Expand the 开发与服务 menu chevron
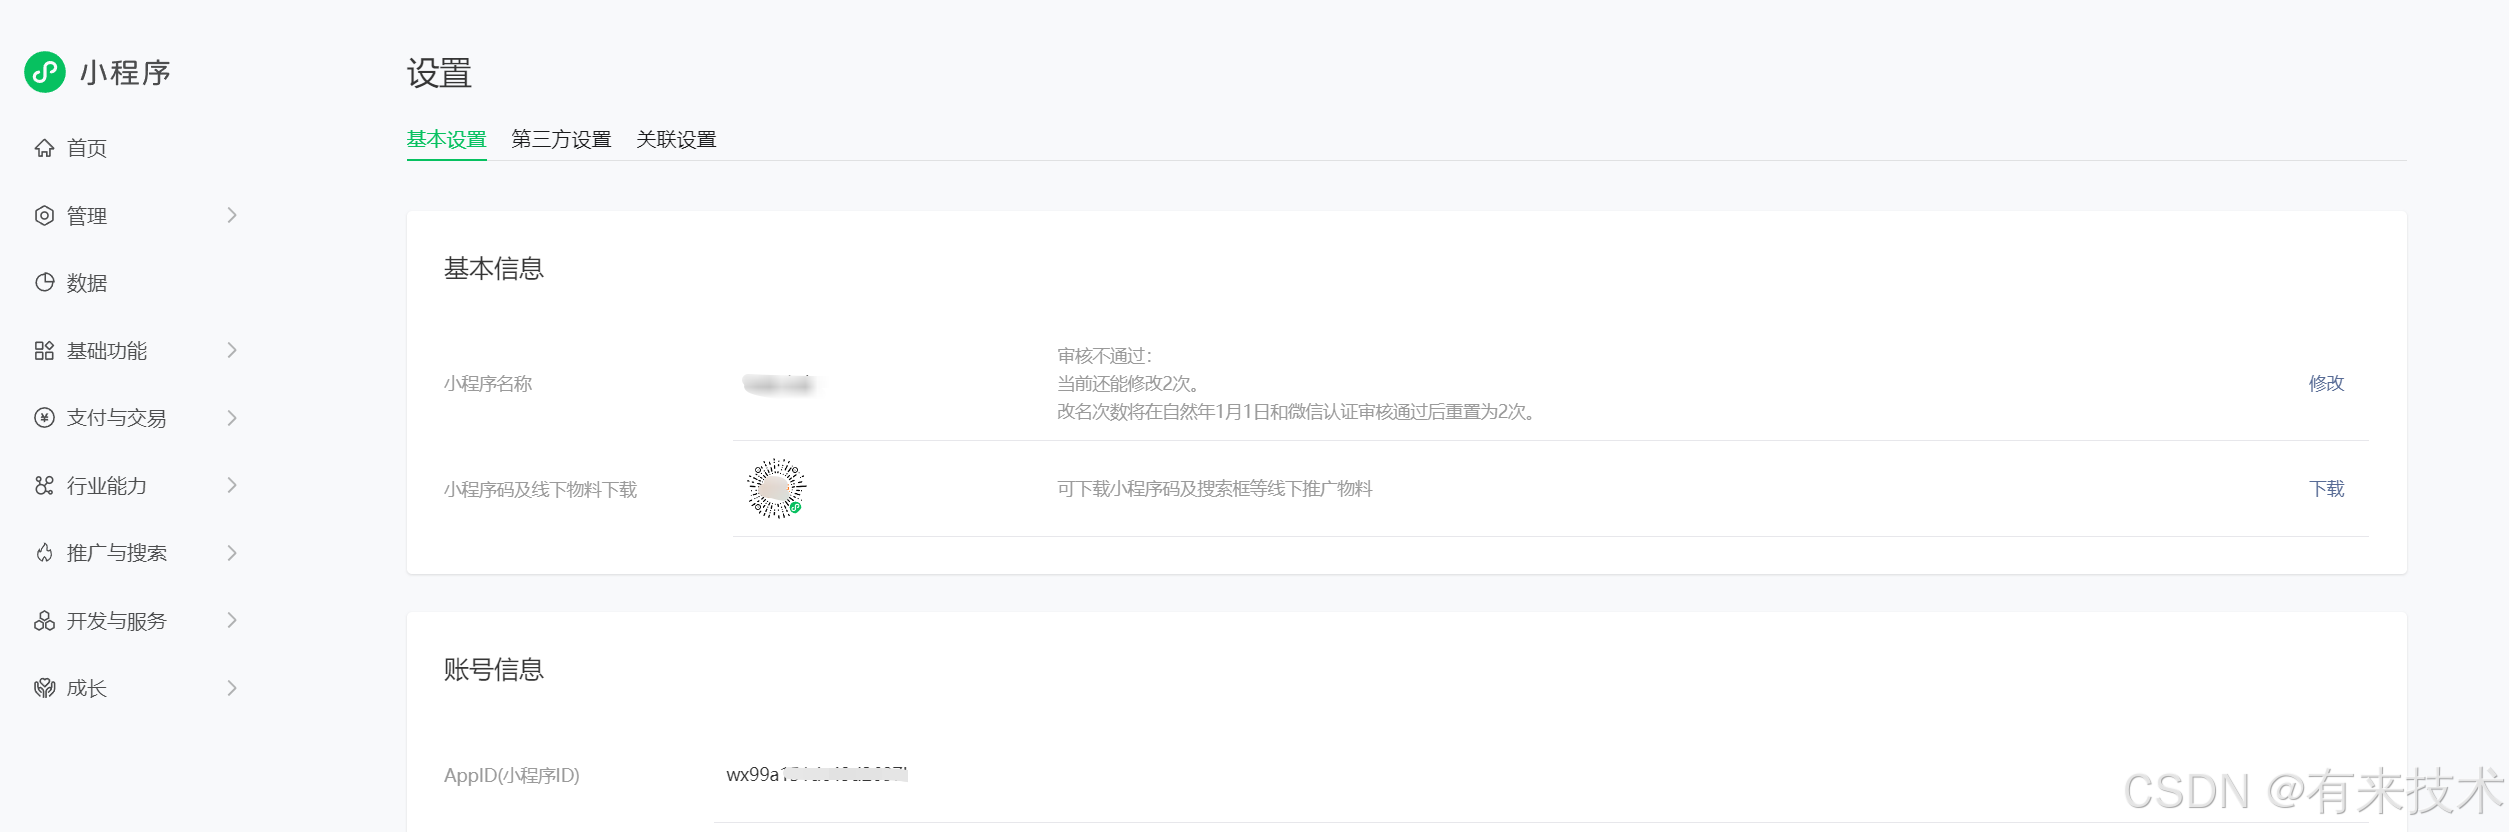Viewport: 2509px width, 832px height. [x=232, y=620]
